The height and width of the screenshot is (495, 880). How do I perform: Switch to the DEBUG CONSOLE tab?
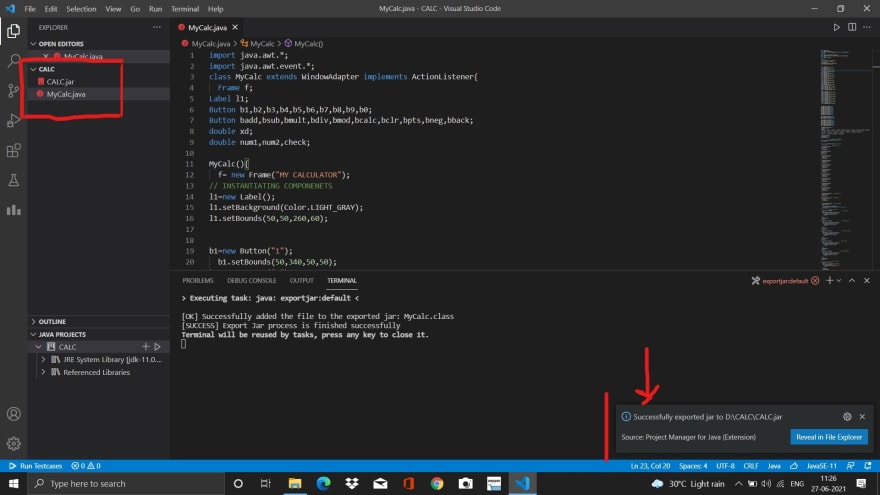251,281
